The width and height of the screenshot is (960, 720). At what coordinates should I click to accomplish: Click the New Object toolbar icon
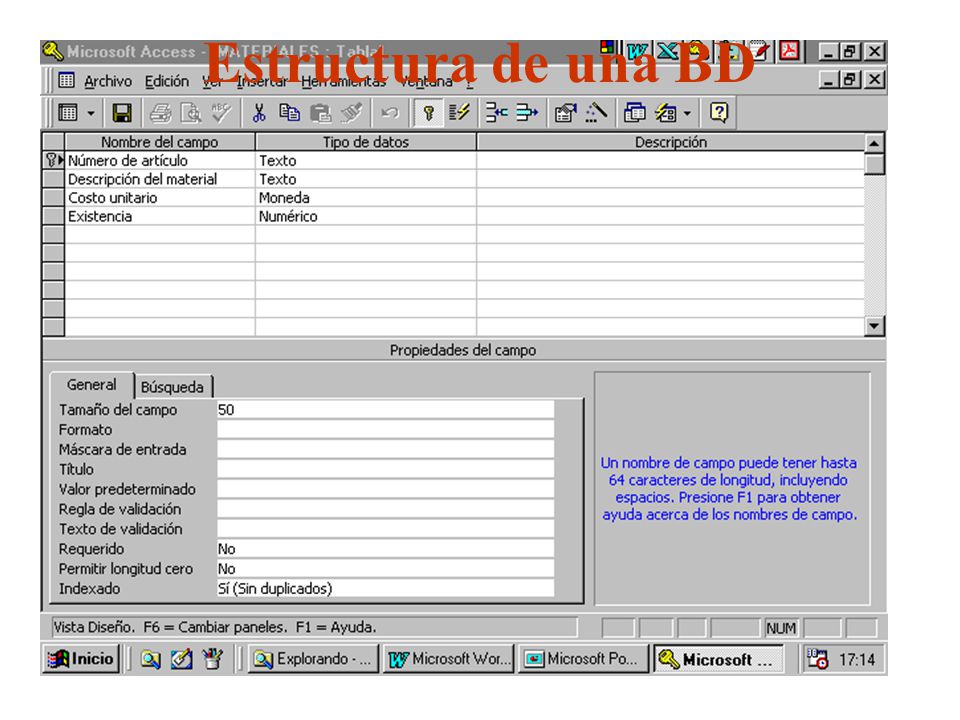[666, 113]
